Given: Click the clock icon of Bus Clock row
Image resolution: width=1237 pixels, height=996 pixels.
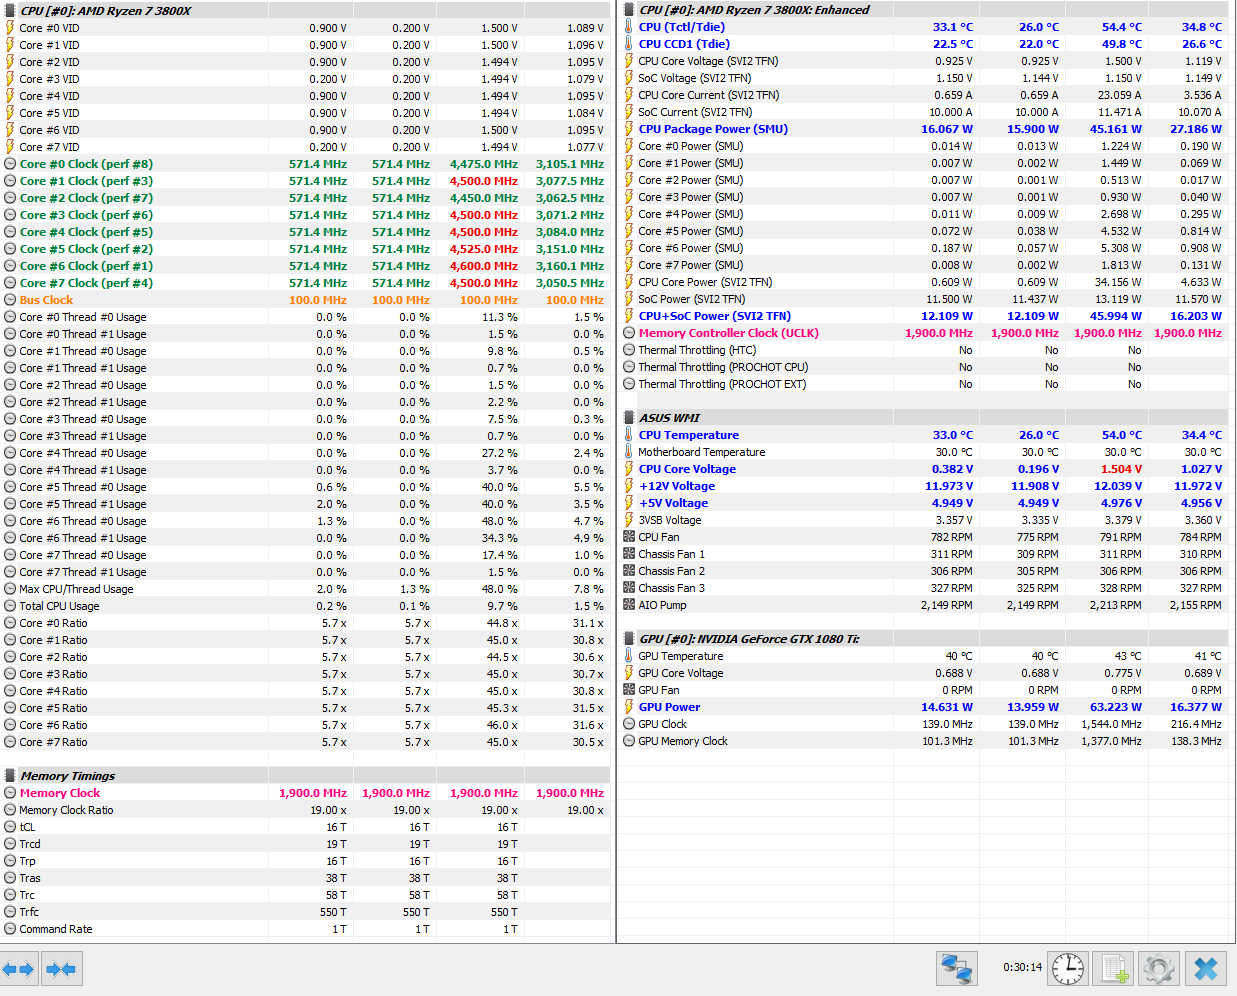Looking at the screenshot, I should point(10,300).
